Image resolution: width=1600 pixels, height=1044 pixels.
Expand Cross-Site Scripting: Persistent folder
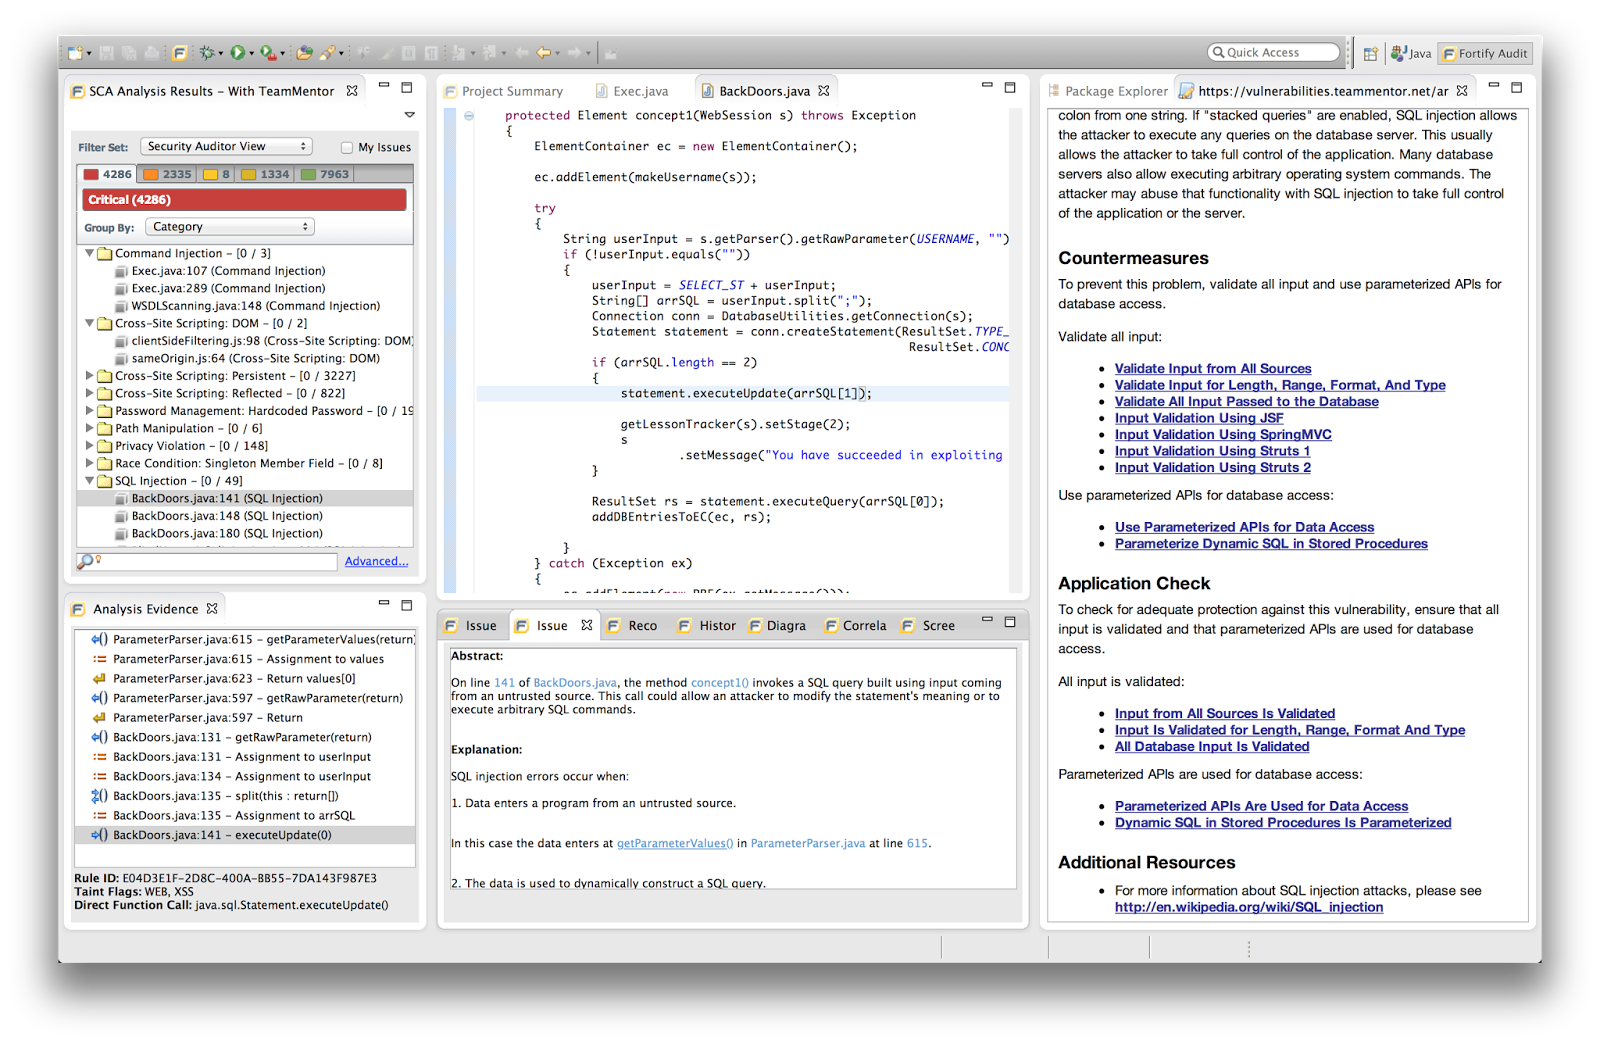click(89, 376)
